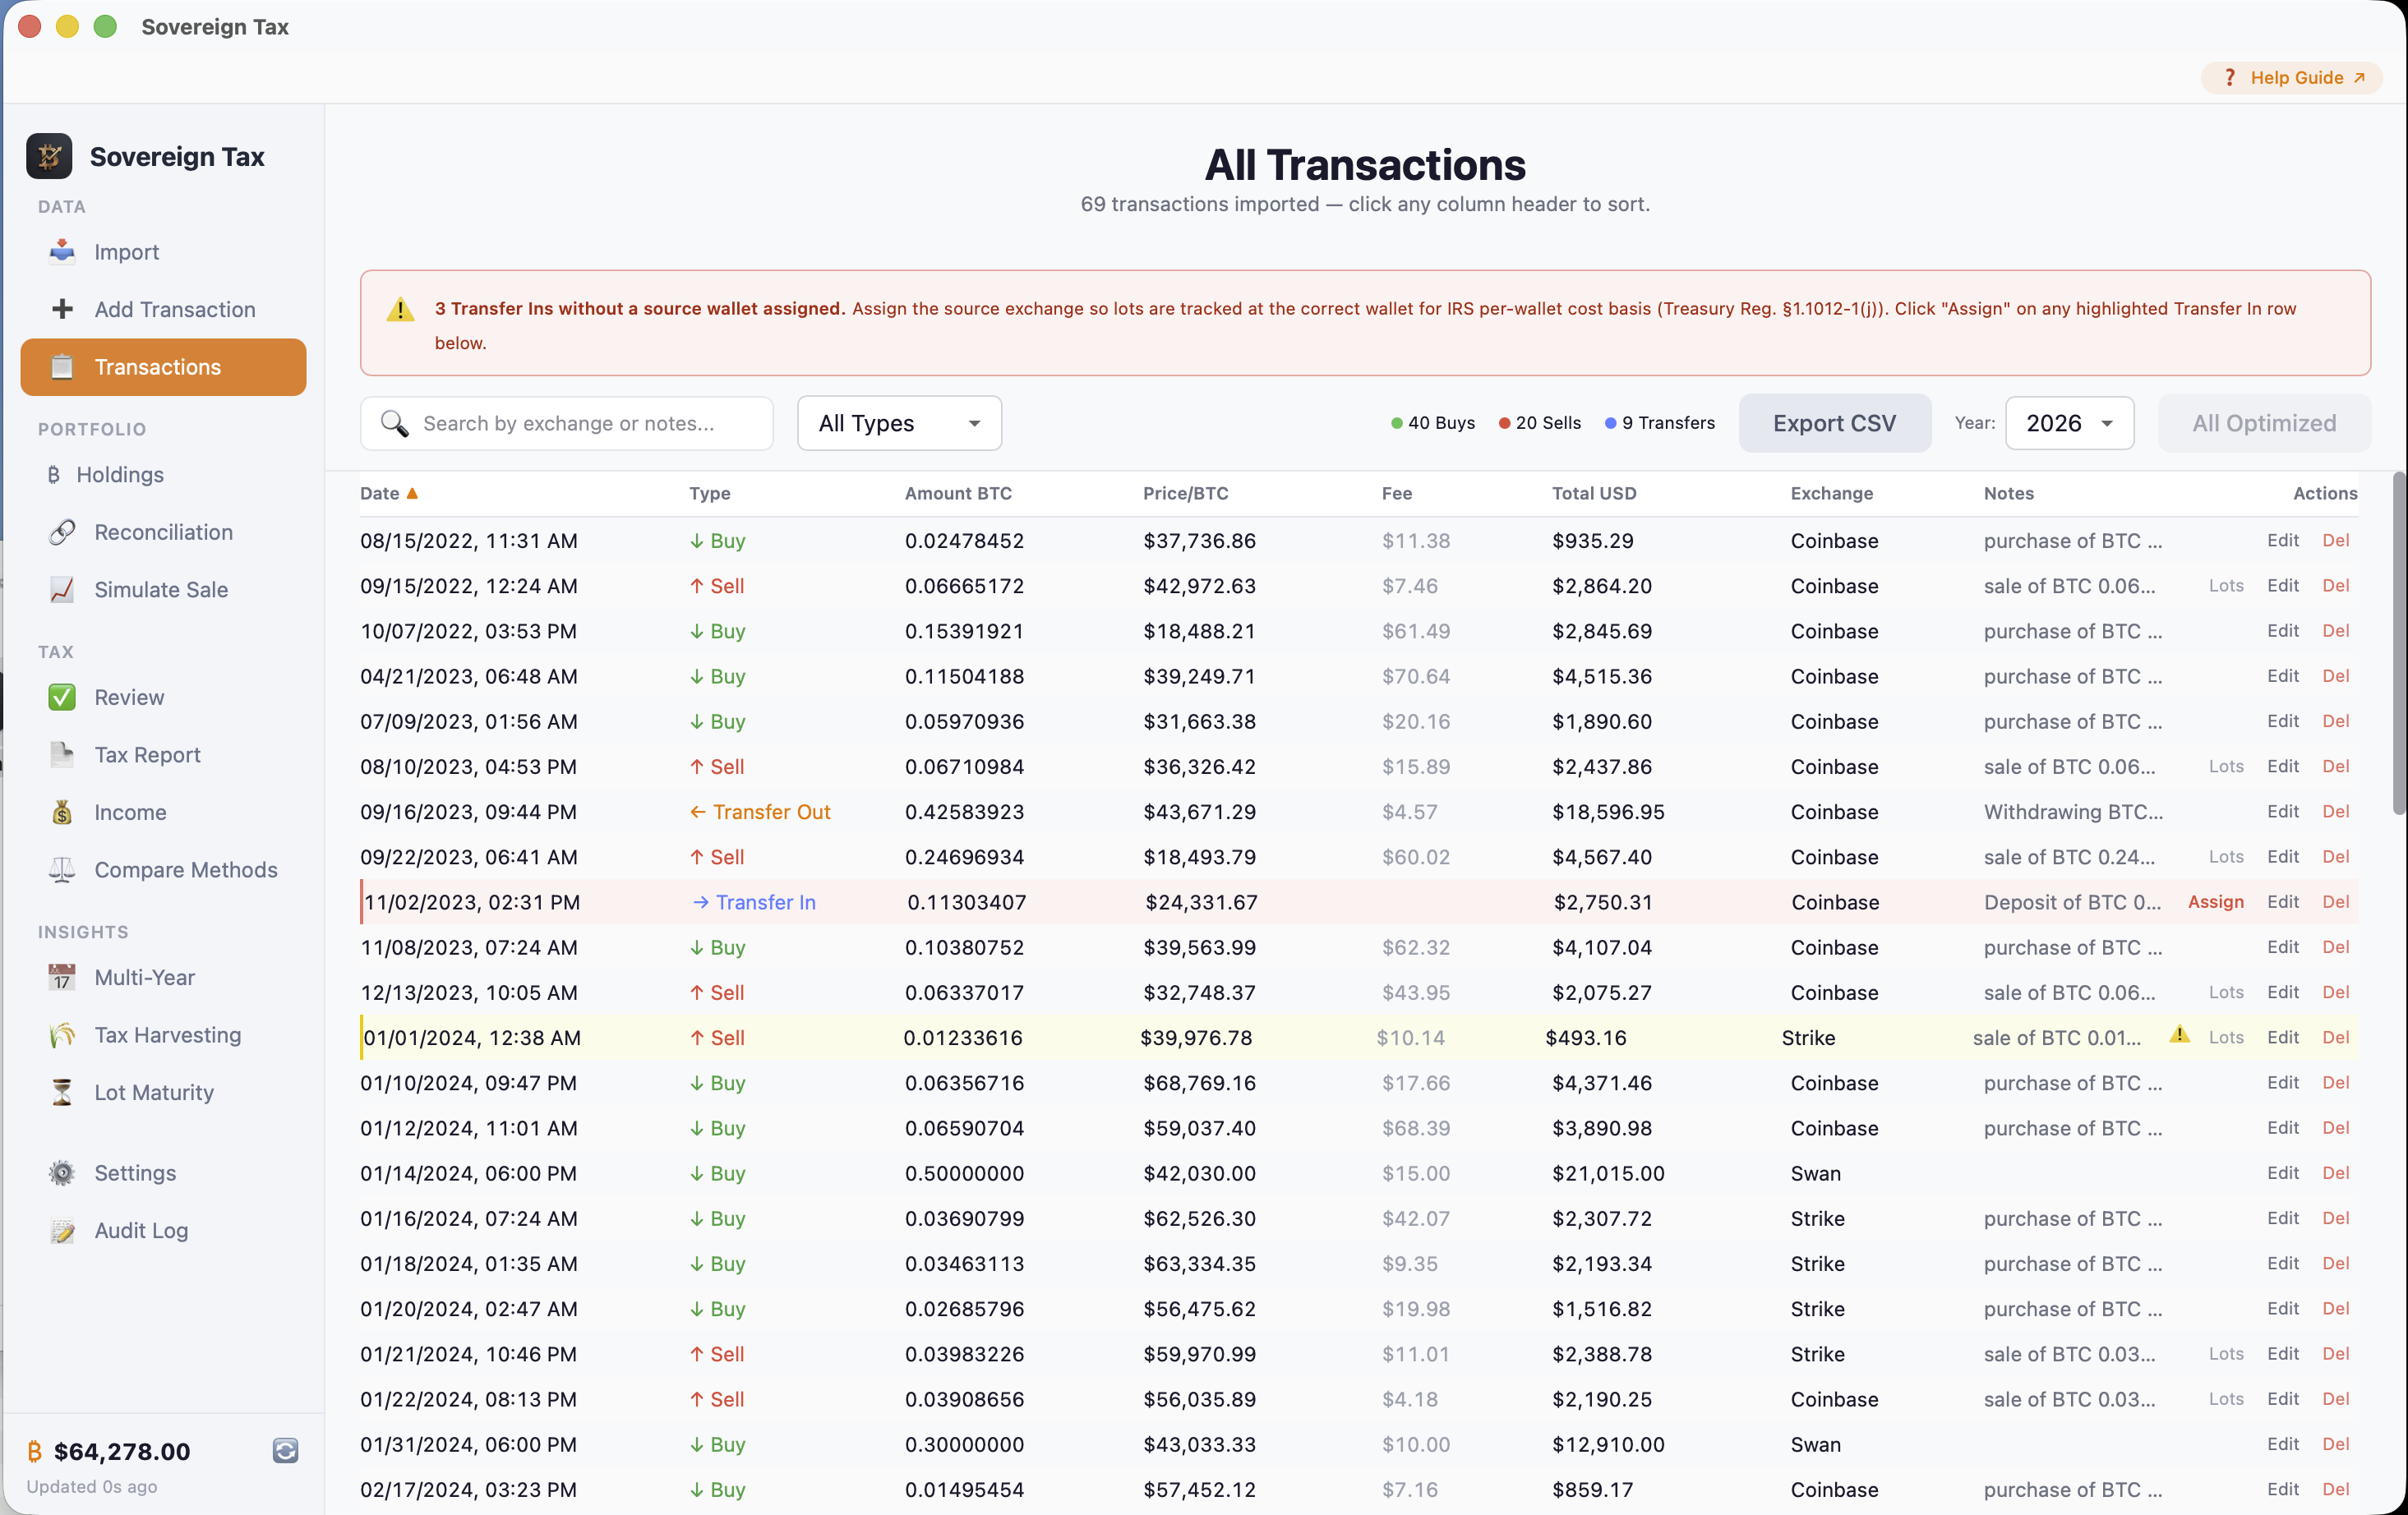Open Settings with the gear icon

62,1172
